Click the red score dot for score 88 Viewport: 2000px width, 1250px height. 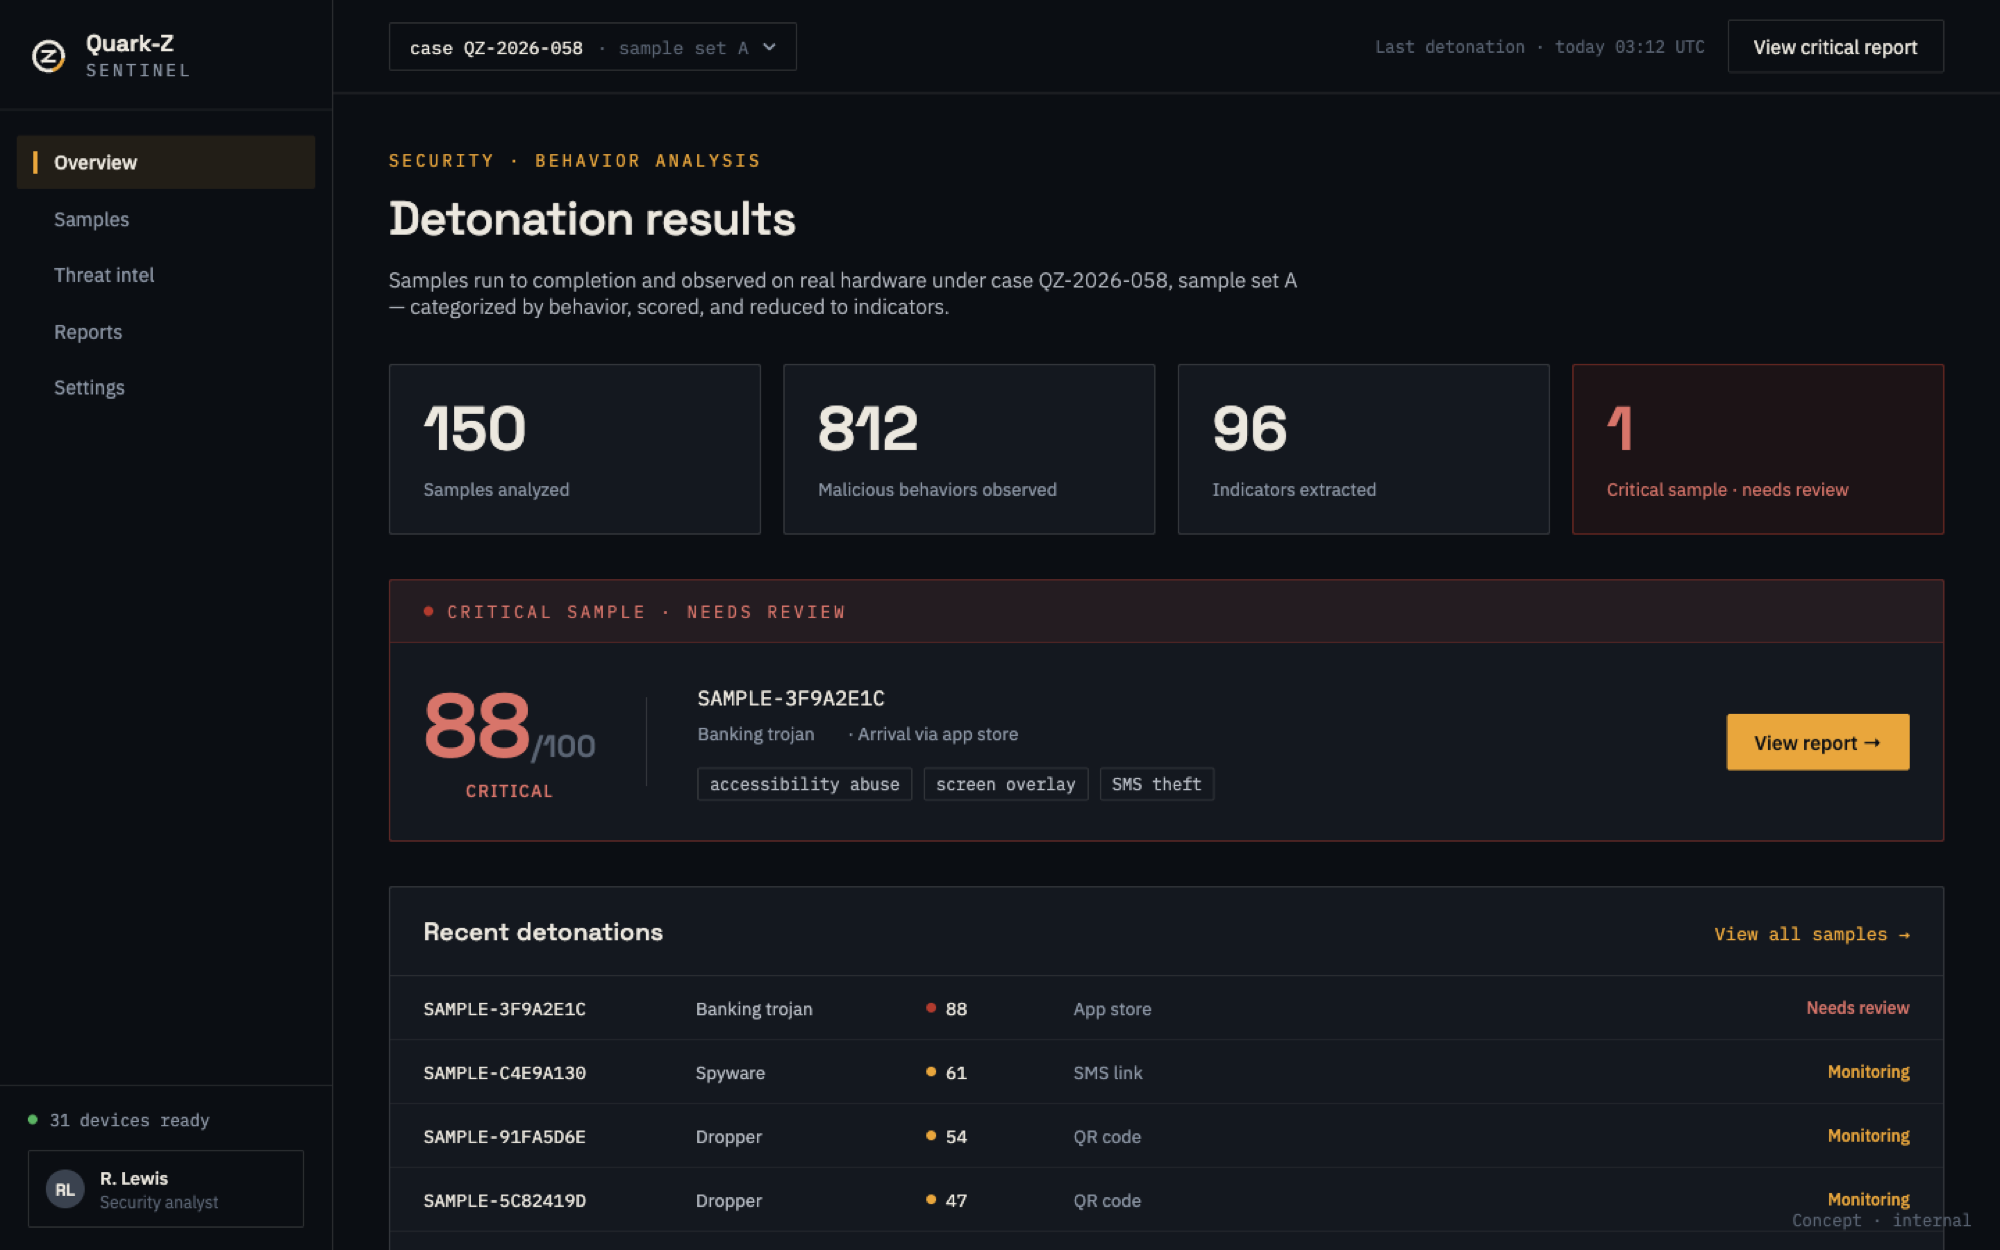click(x=931, y=1008)
